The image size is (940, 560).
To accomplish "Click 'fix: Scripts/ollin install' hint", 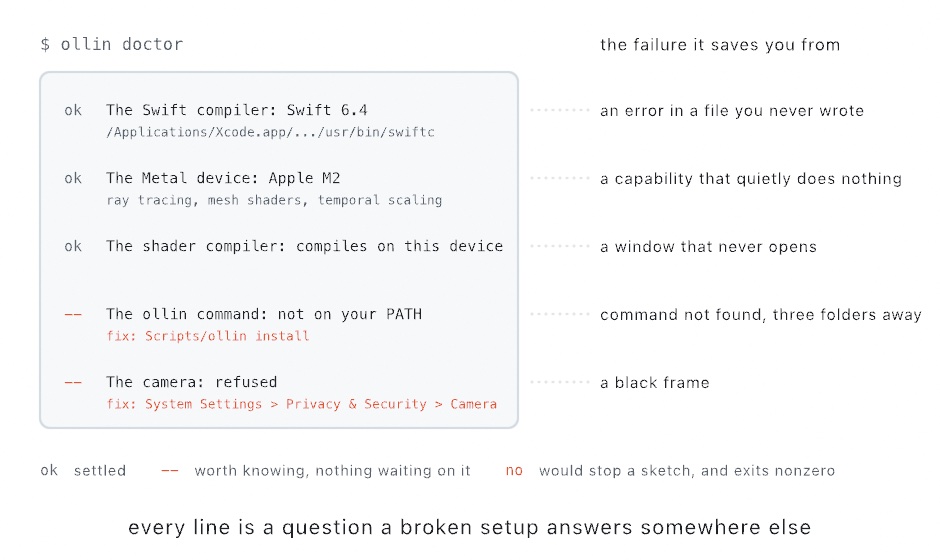I will (207, 336).
